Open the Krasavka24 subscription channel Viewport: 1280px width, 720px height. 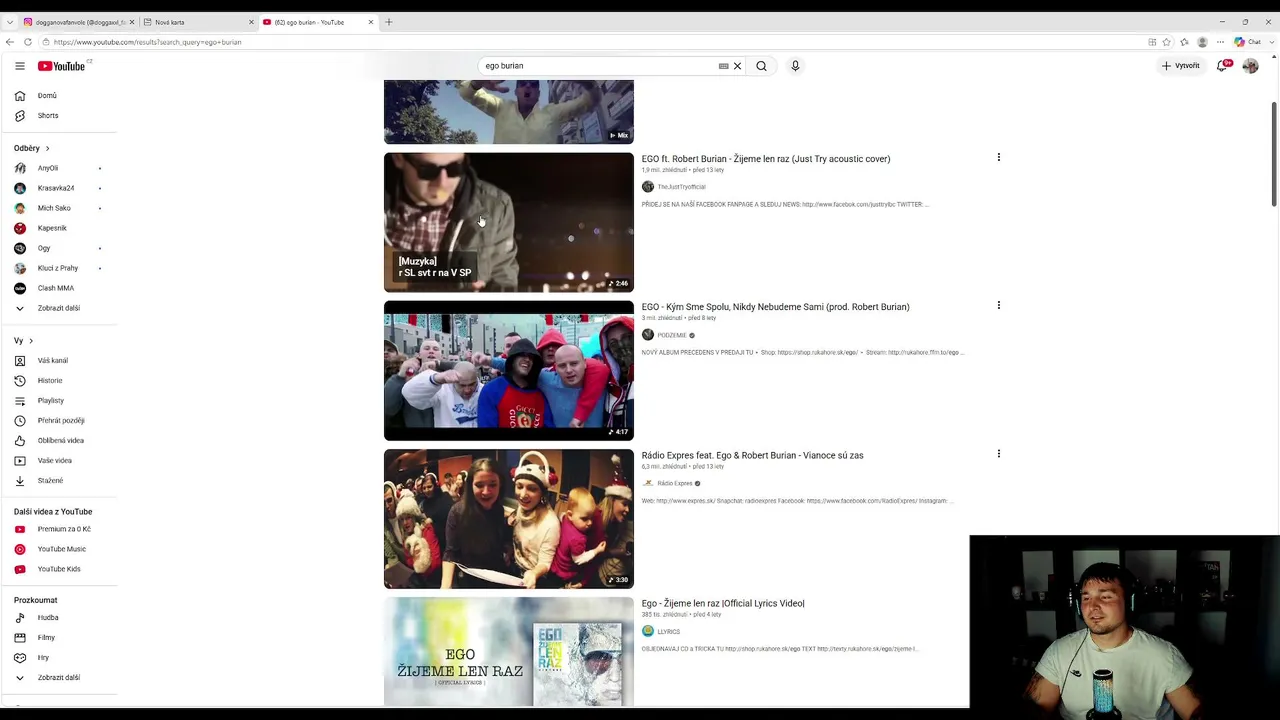(58, 188)
